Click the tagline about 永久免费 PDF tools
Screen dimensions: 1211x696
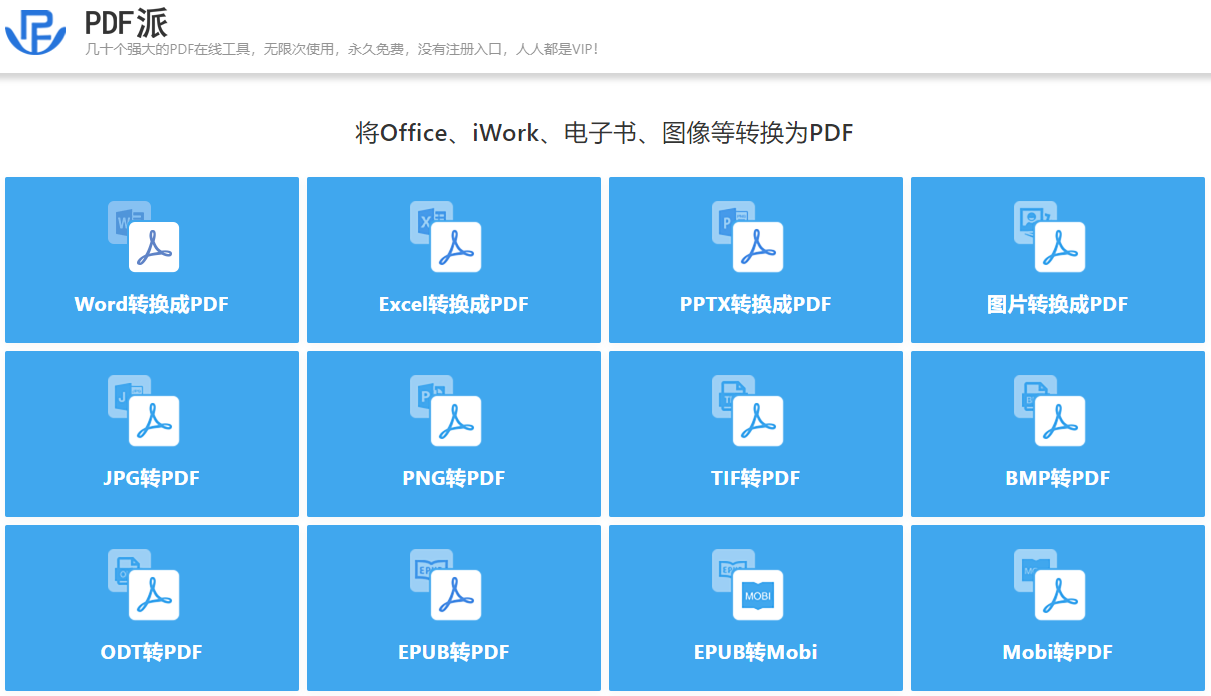[x=342, y=48]
